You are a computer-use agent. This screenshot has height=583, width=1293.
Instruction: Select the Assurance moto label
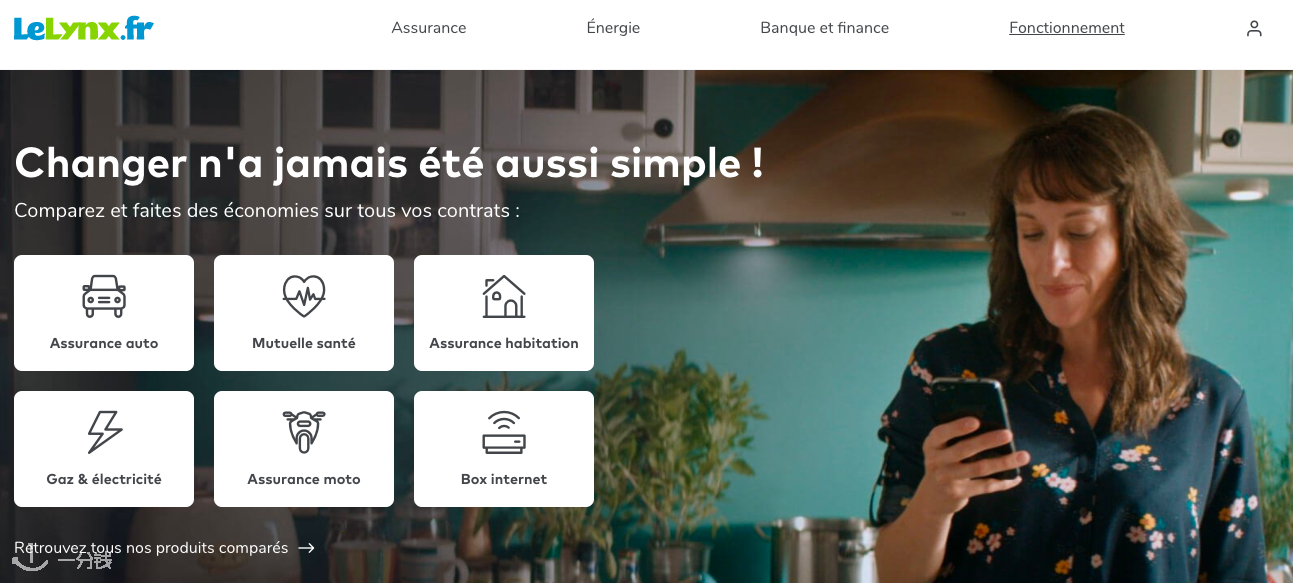[304, 479]
